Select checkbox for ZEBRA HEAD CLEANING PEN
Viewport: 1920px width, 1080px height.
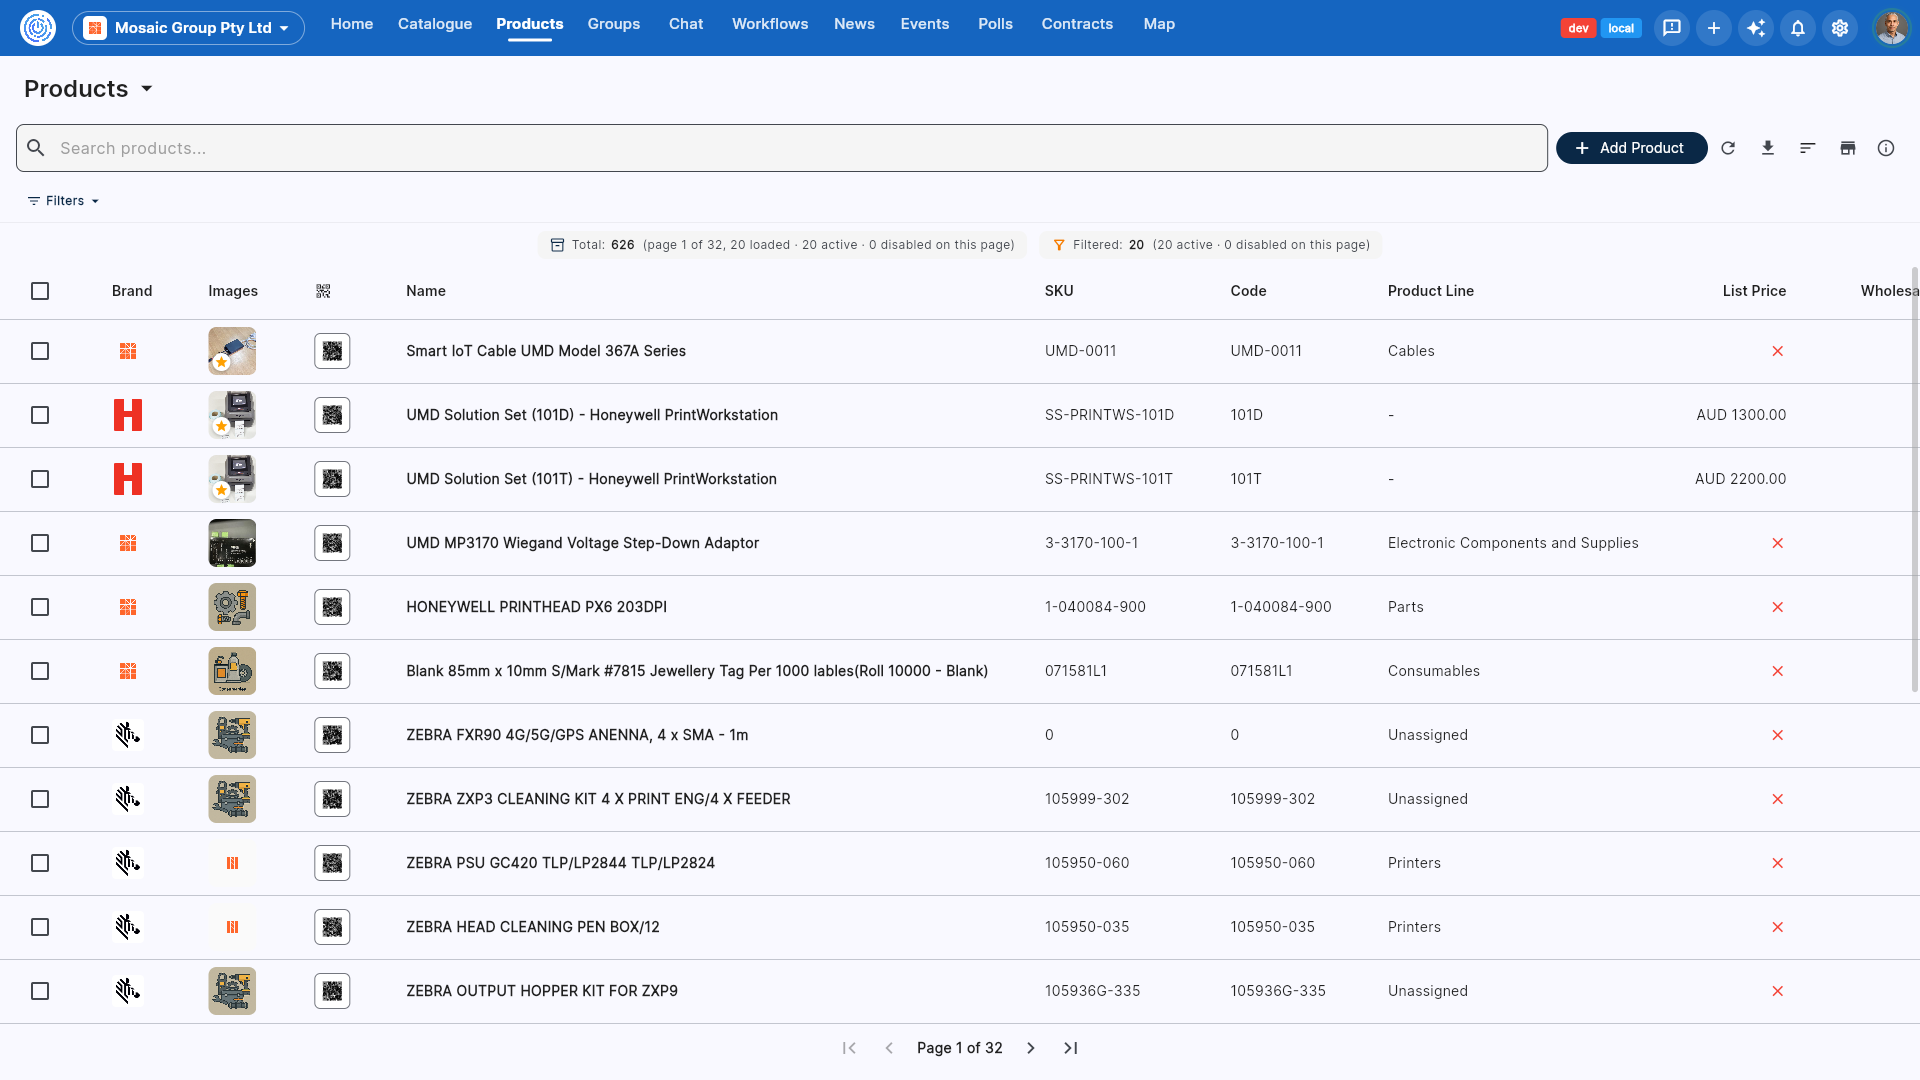tap(40, 927)
